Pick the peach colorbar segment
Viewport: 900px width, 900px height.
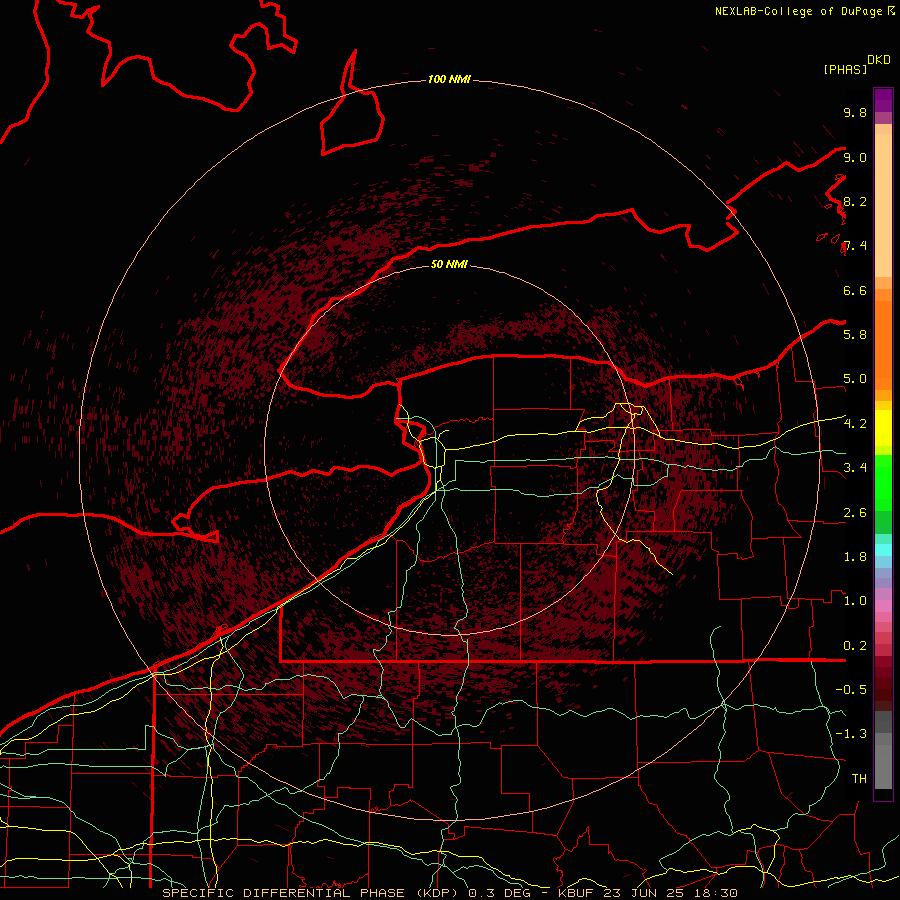click(x=883, y=205)
